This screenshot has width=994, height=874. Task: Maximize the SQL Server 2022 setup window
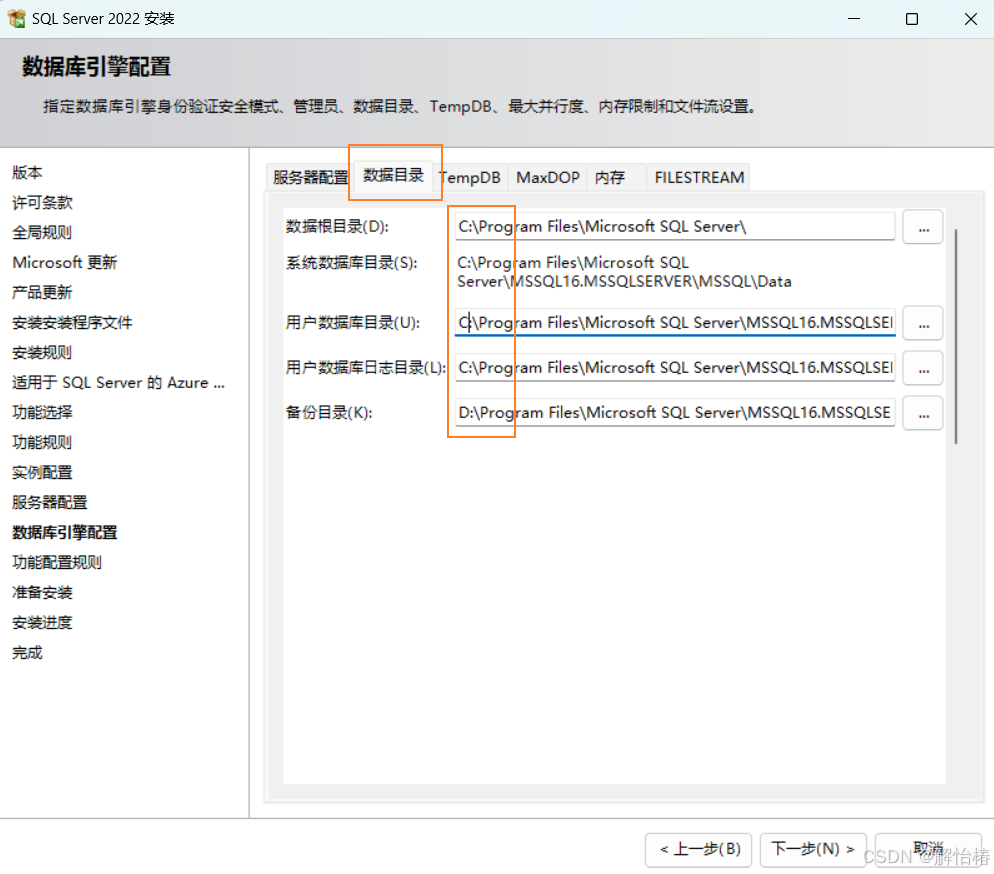point(912,19)
